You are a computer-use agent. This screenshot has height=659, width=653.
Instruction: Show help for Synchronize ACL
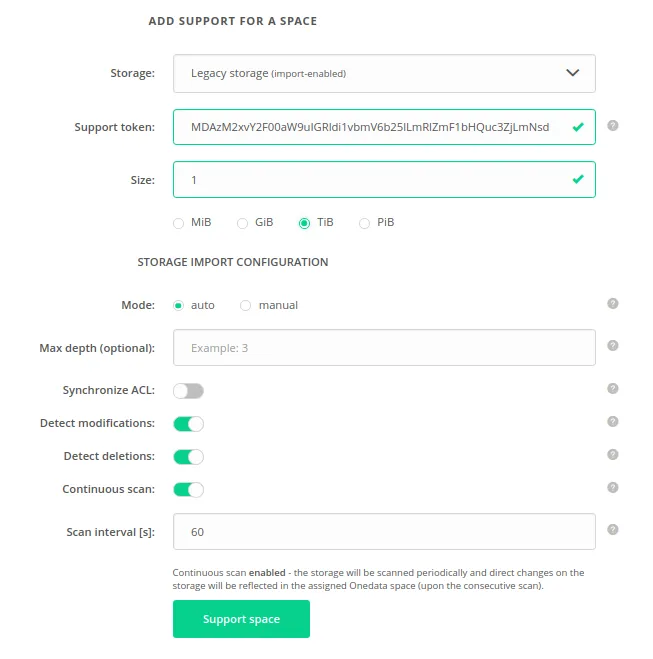coord(613,389)
